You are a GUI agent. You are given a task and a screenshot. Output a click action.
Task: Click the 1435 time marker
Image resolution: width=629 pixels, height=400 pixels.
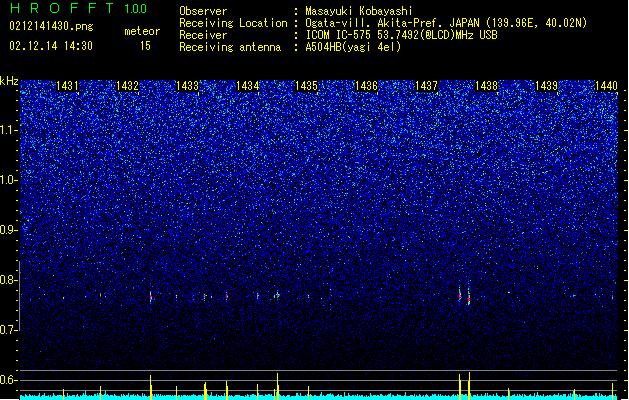pos(307,86)
